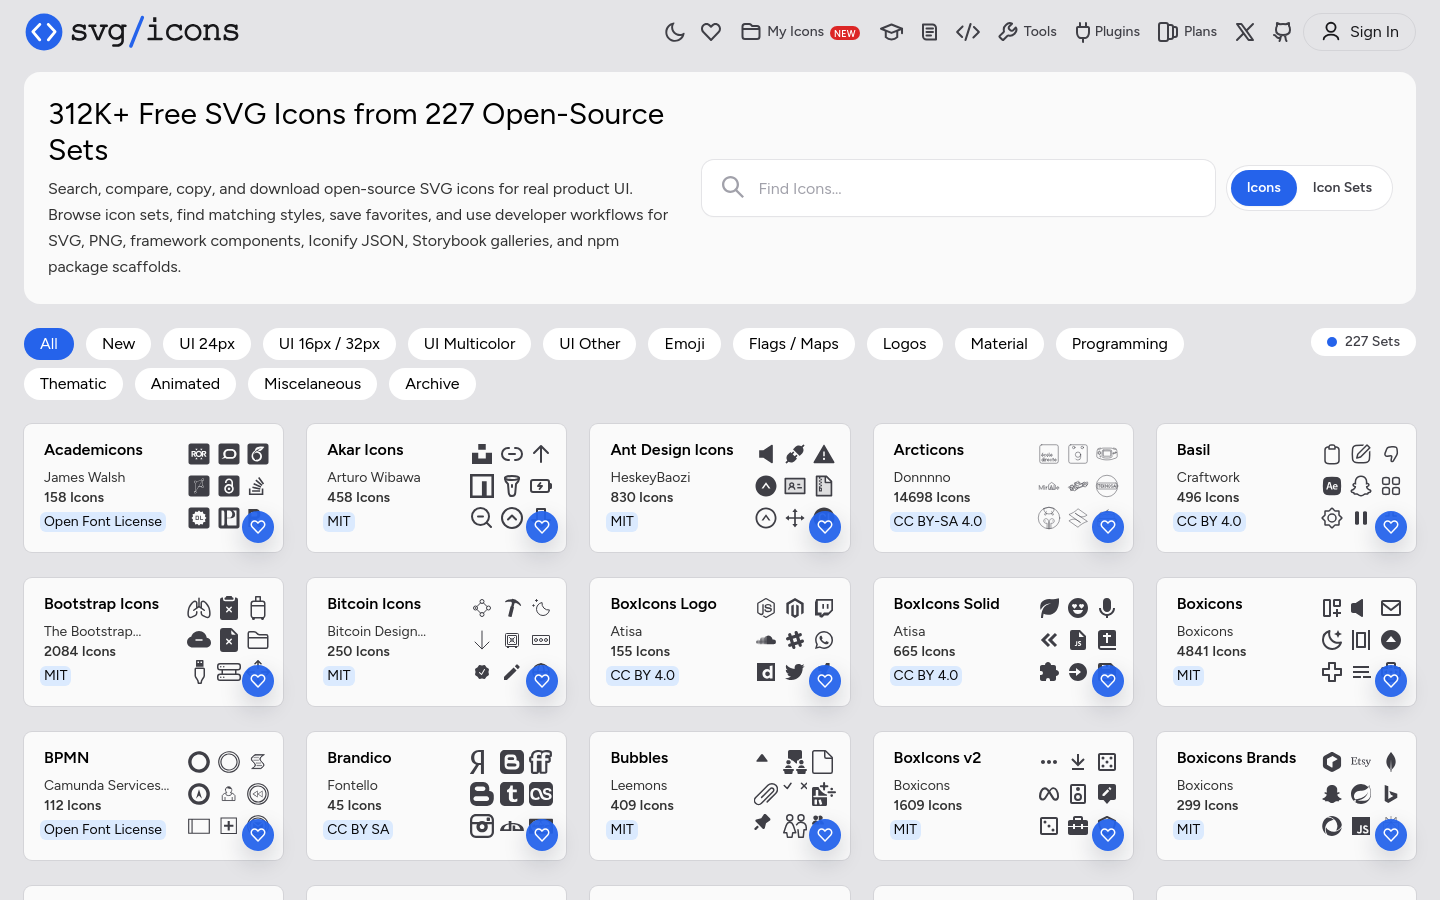Click the magnifier icon in the search box

(733, 188)
